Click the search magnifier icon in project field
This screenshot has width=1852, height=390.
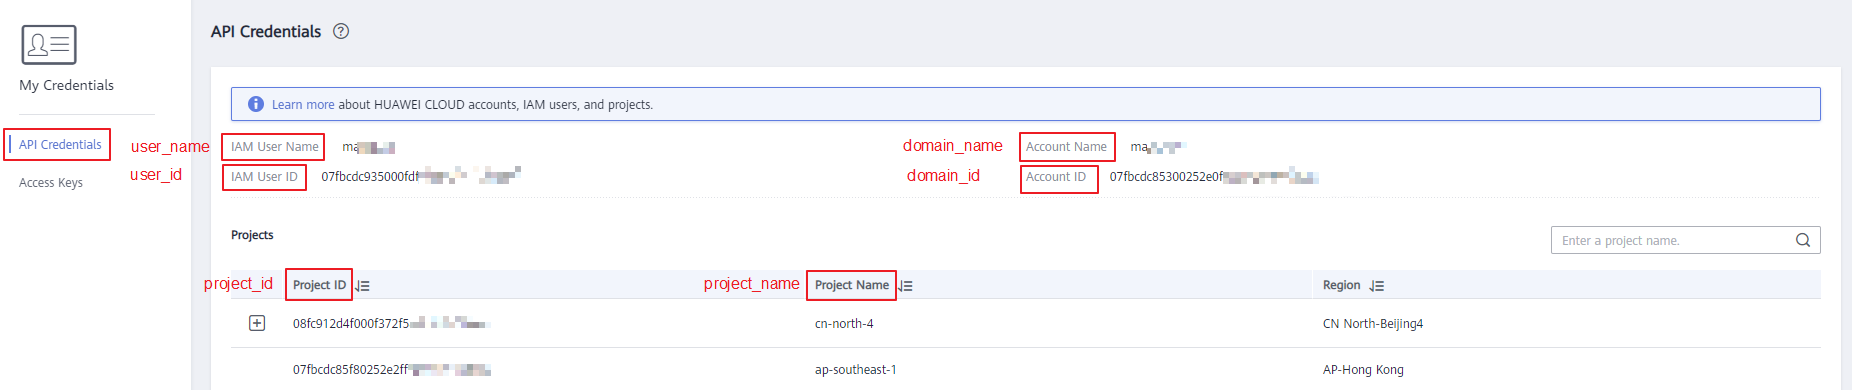click(x=1802, y=240)
